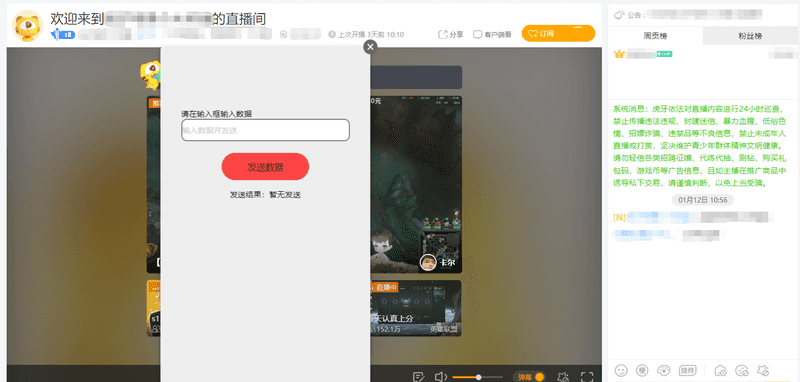800x382 pixels.
Task: Click the crown icon in contribution ranking
Action: [x=619, y=54]
